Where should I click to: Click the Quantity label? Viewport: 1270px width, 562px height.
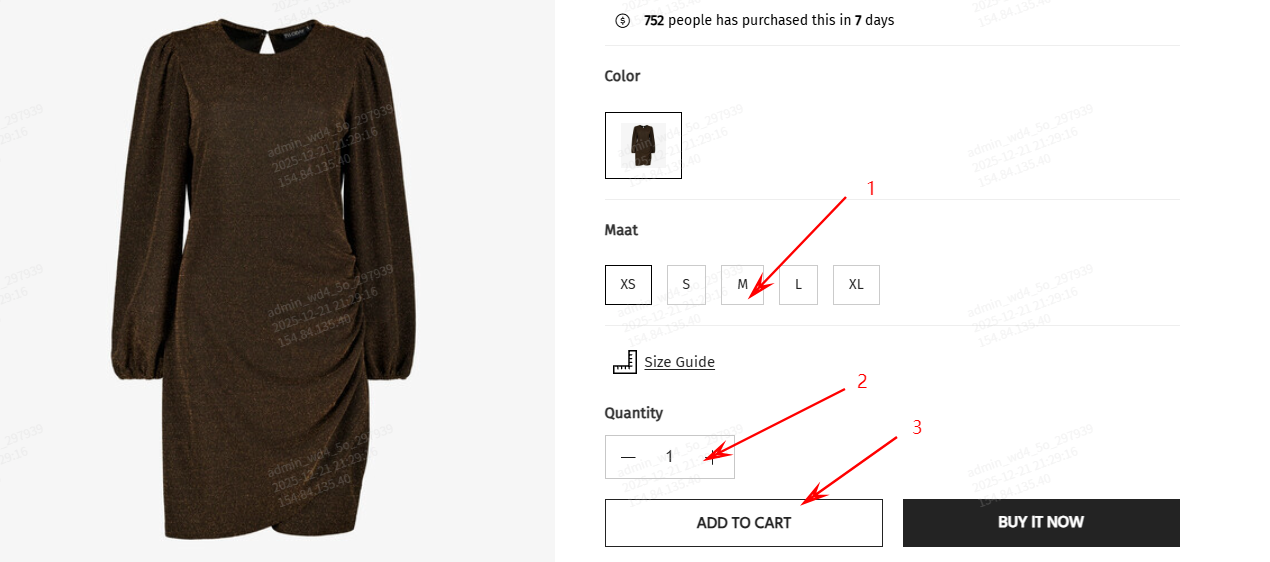coord(634,413)
